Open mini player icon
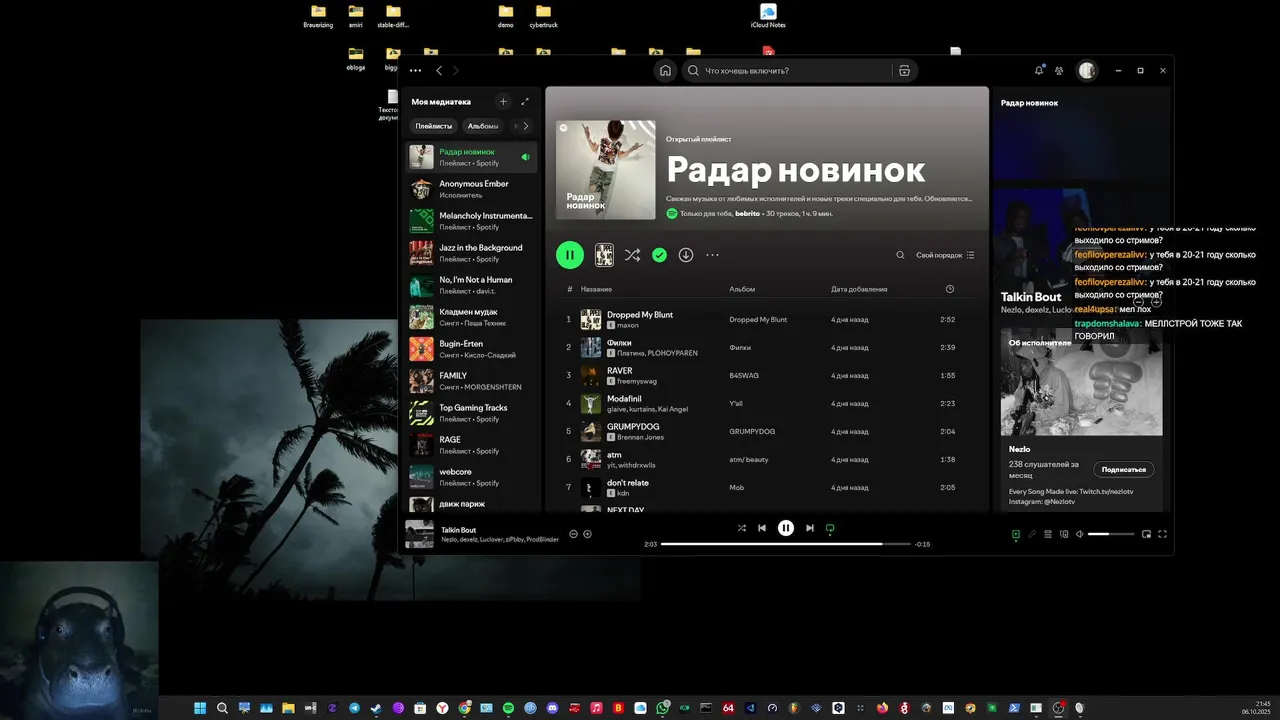Image resolution: width=1280 pixels, height=720 pixels. tap(1146, 534)
